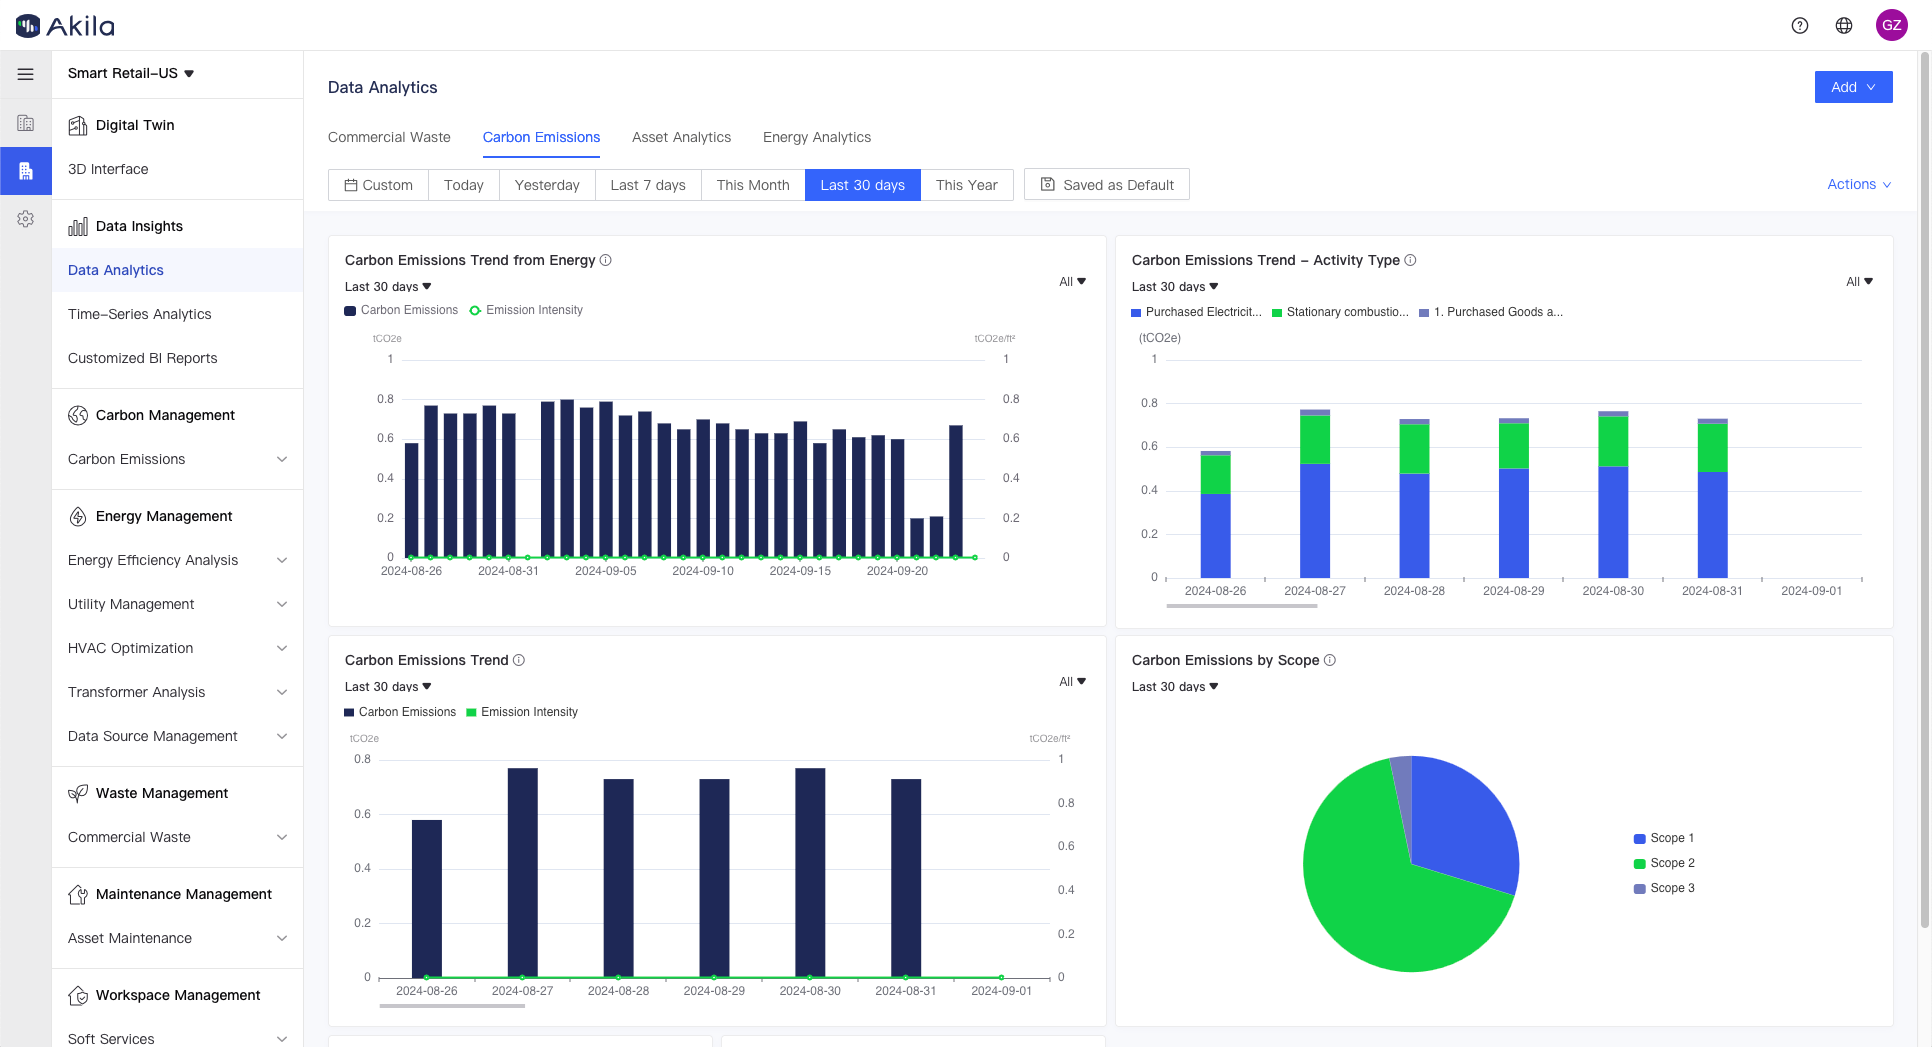Open the GZ user avatar
This screenshot has width=1932, height=1047.
(x=1890, y=26)
